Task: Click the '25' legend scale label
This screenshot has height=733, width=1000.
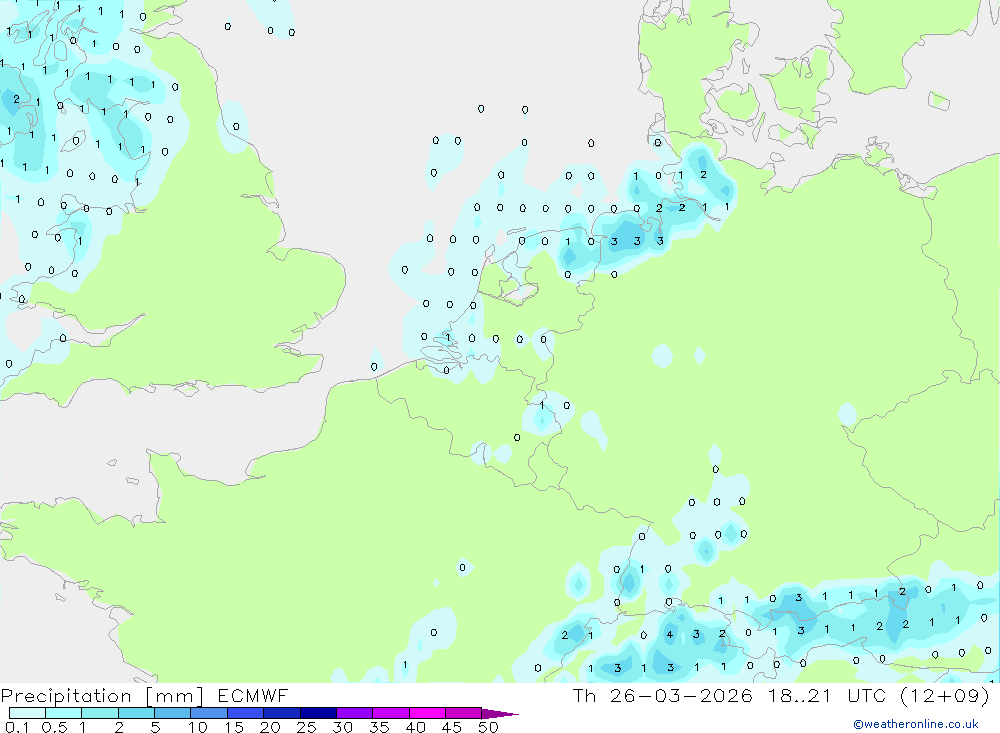Action: (x=306, y=727)
